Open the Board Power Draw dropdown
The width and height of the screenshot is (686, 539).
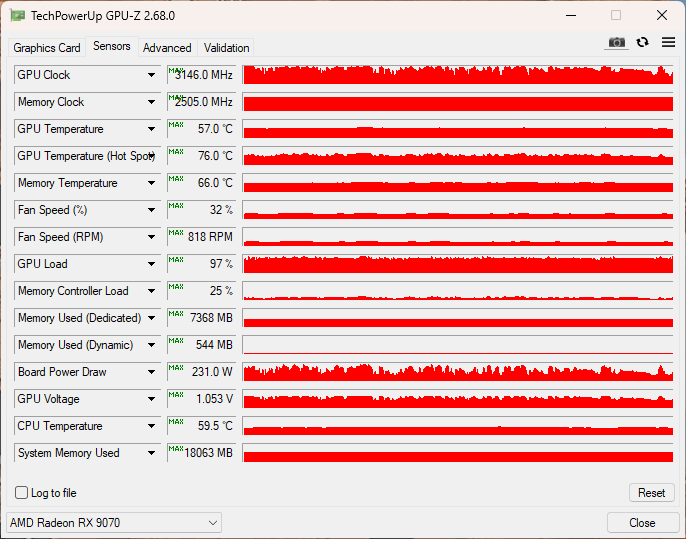[151, 372]
